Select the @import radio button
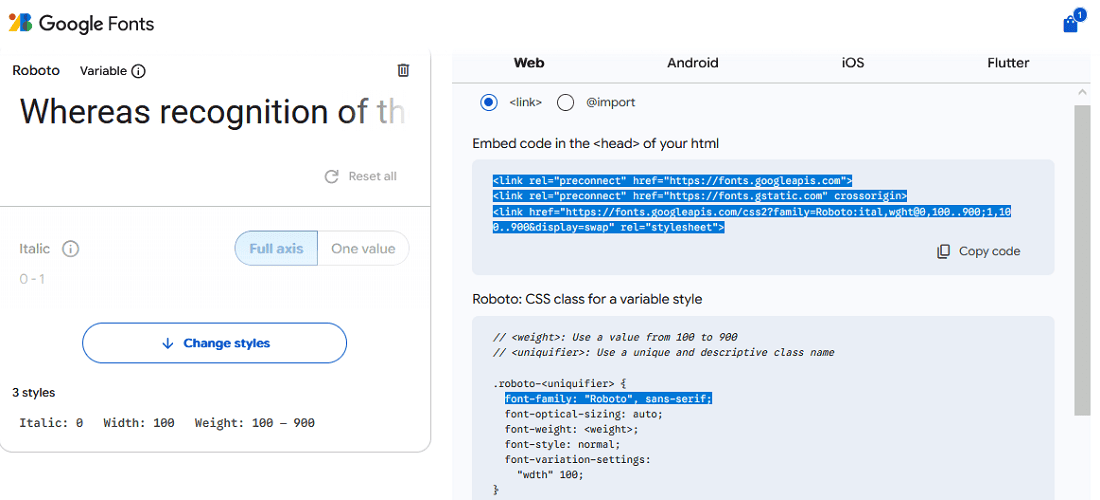 click(x=565, y=102)
